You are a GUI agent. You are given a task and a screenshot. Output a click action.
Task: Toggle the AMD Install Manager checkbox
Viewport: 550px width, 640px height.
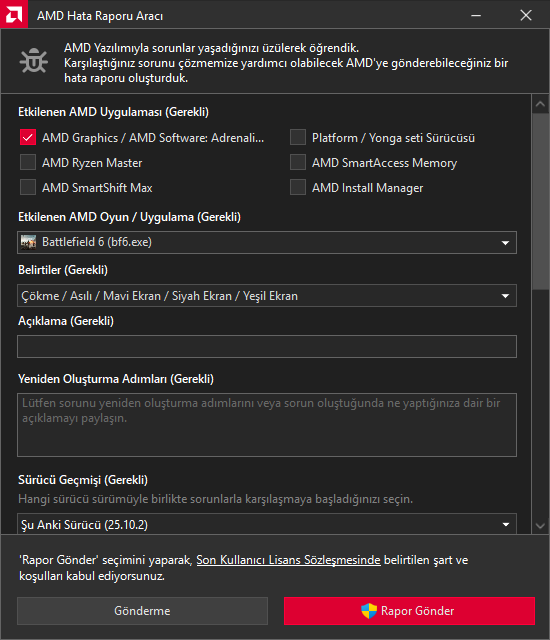pos(298,187)
